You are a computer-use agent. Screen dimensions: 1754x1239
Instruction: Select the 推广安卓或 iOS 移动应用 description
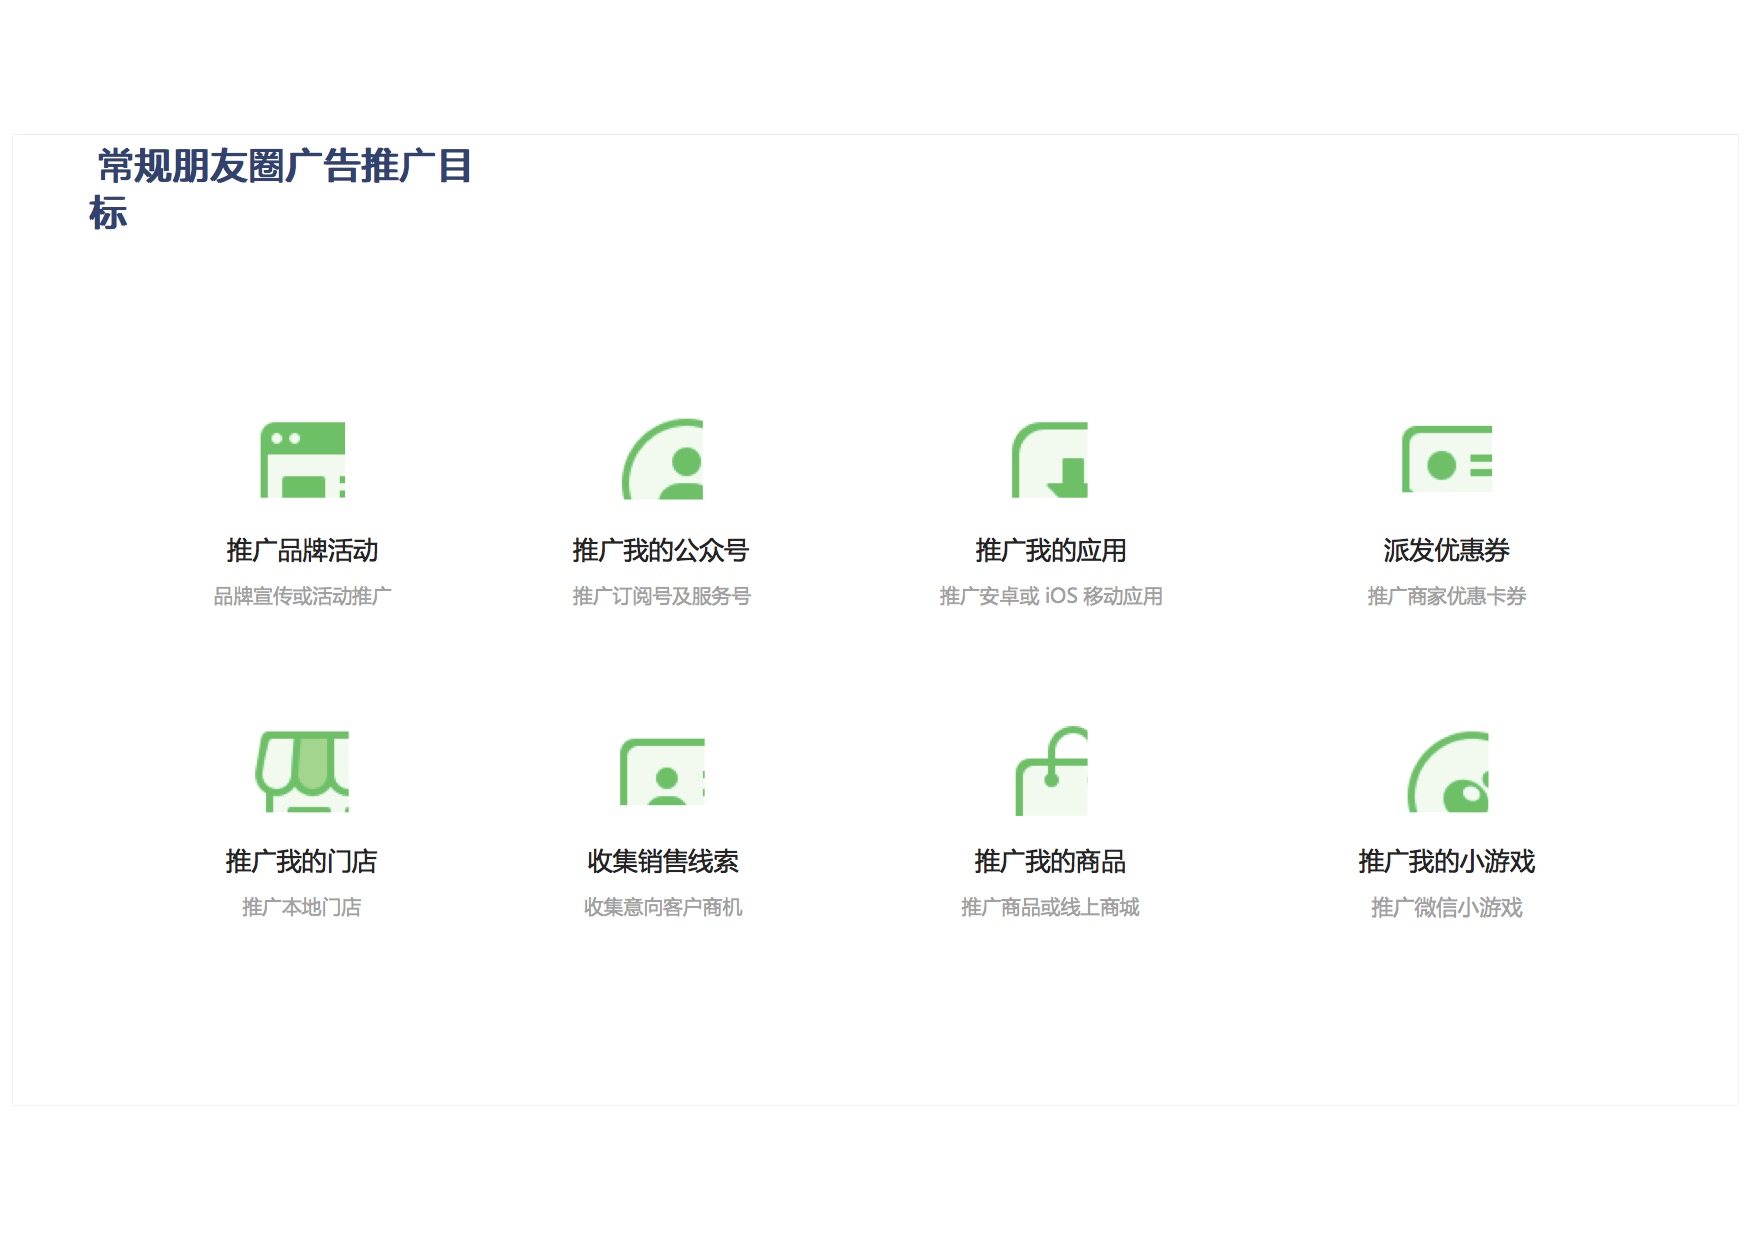pyautogui.click(x=1050, y=597)
